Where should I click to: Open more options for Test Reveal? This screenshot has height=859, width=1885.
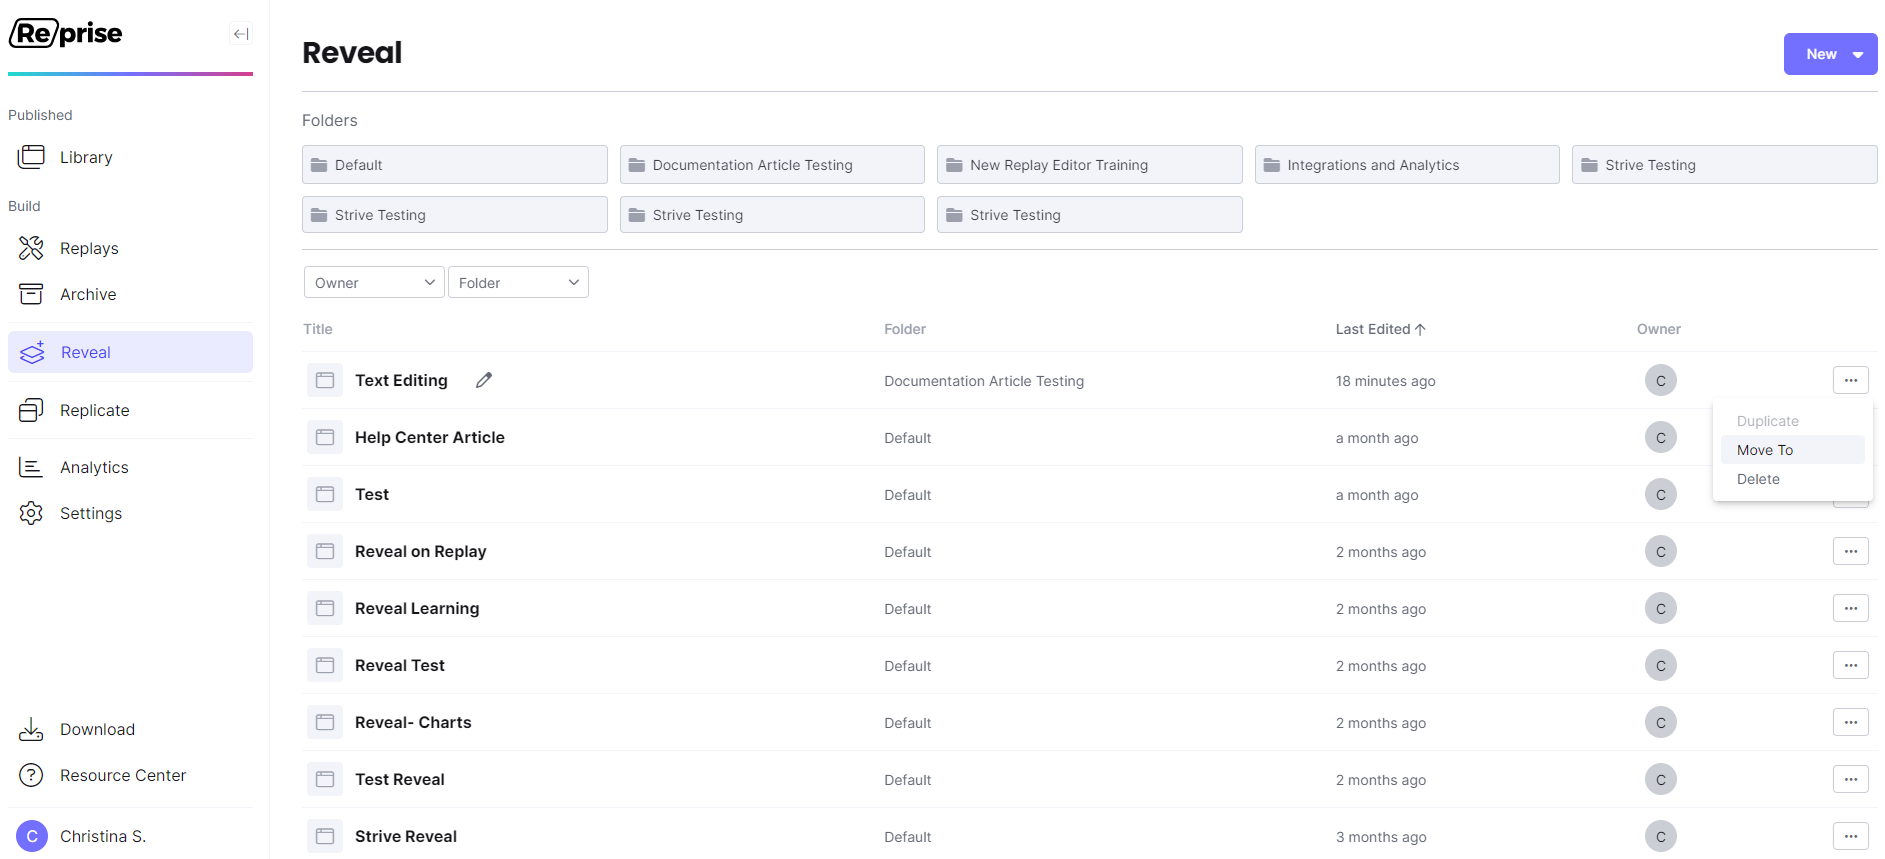tap(1851, 779)
